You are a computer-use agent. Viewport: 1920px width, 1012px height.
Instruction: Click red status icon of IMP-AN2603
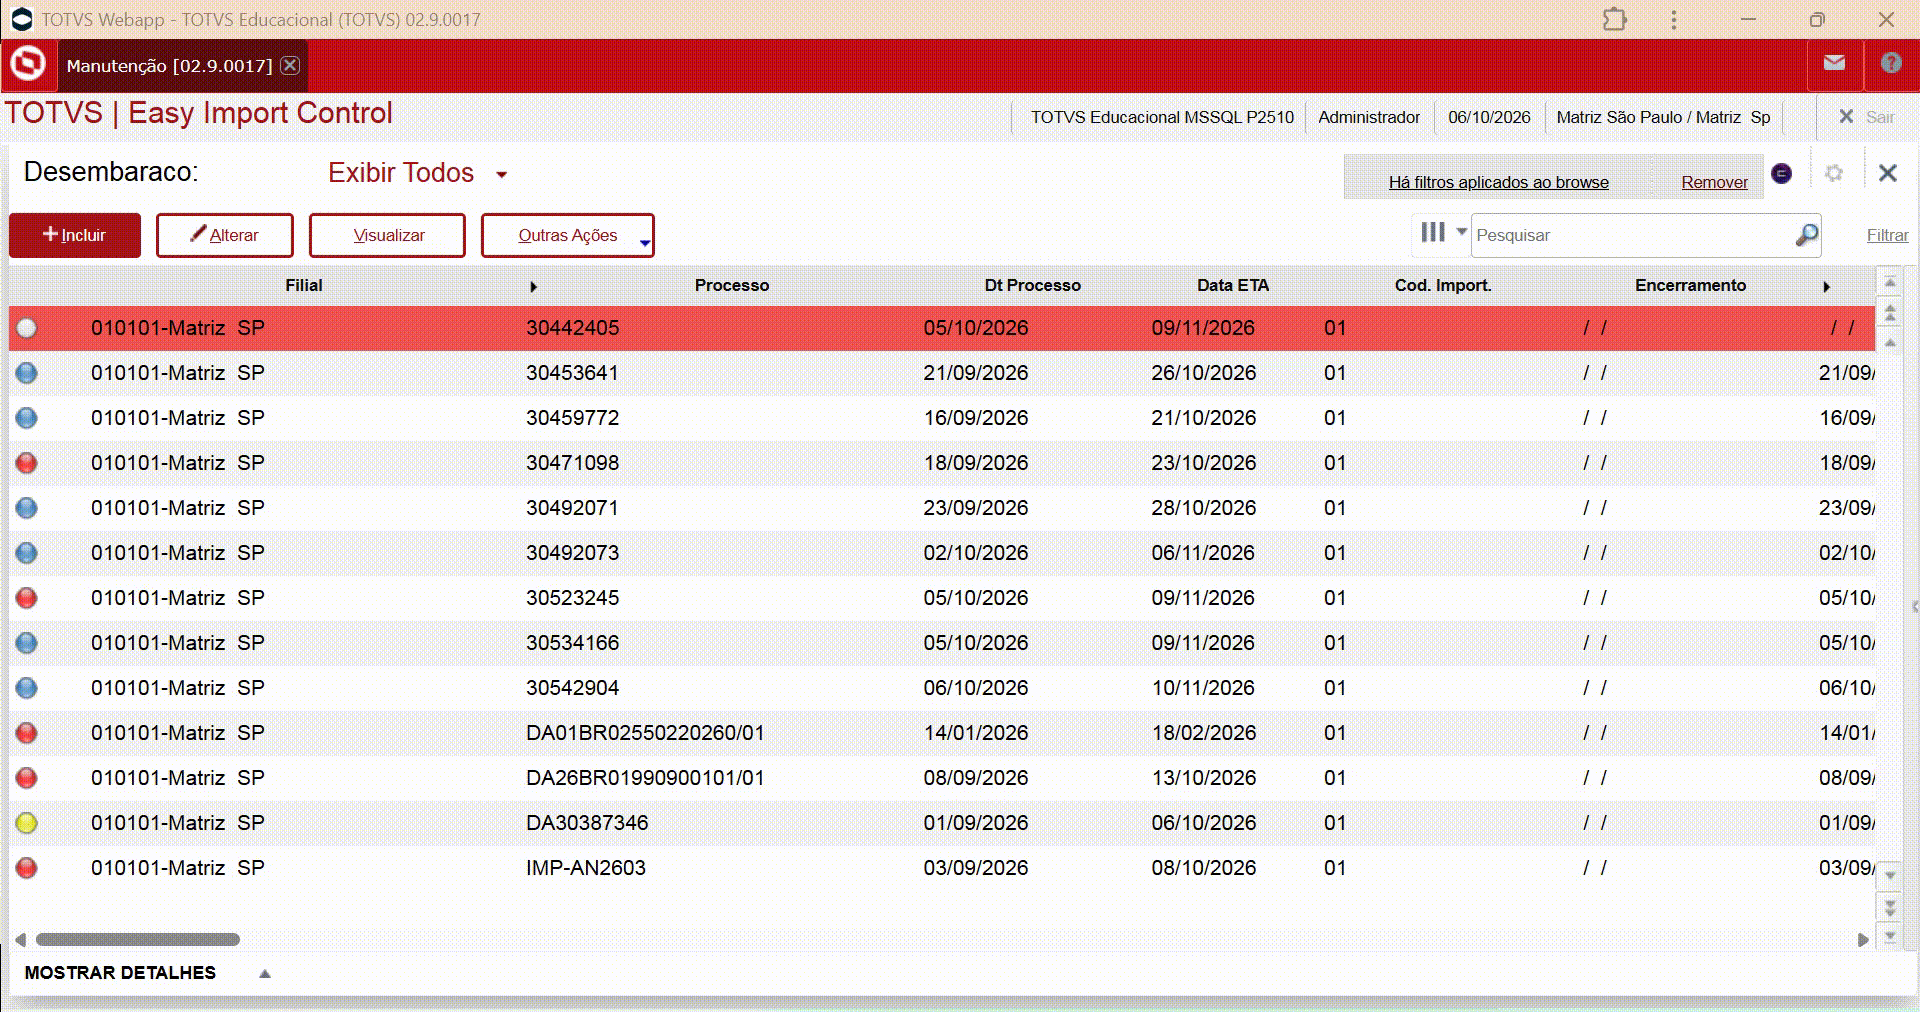[27, 868]
